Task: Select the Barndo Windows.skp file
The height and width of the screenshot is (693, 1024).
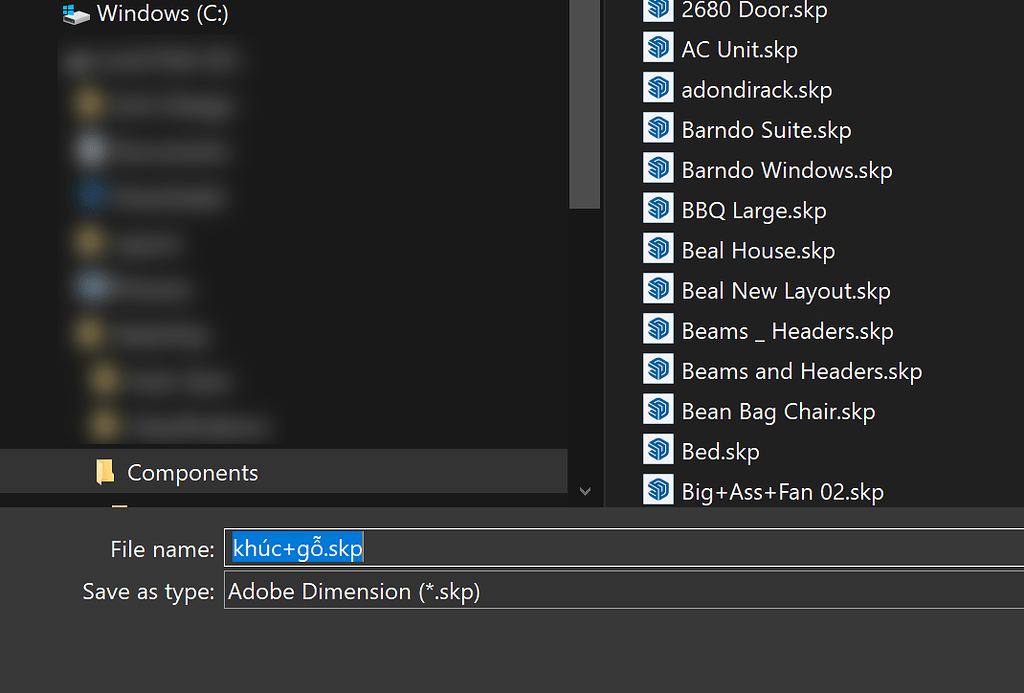Action: (x=786, y=169)
